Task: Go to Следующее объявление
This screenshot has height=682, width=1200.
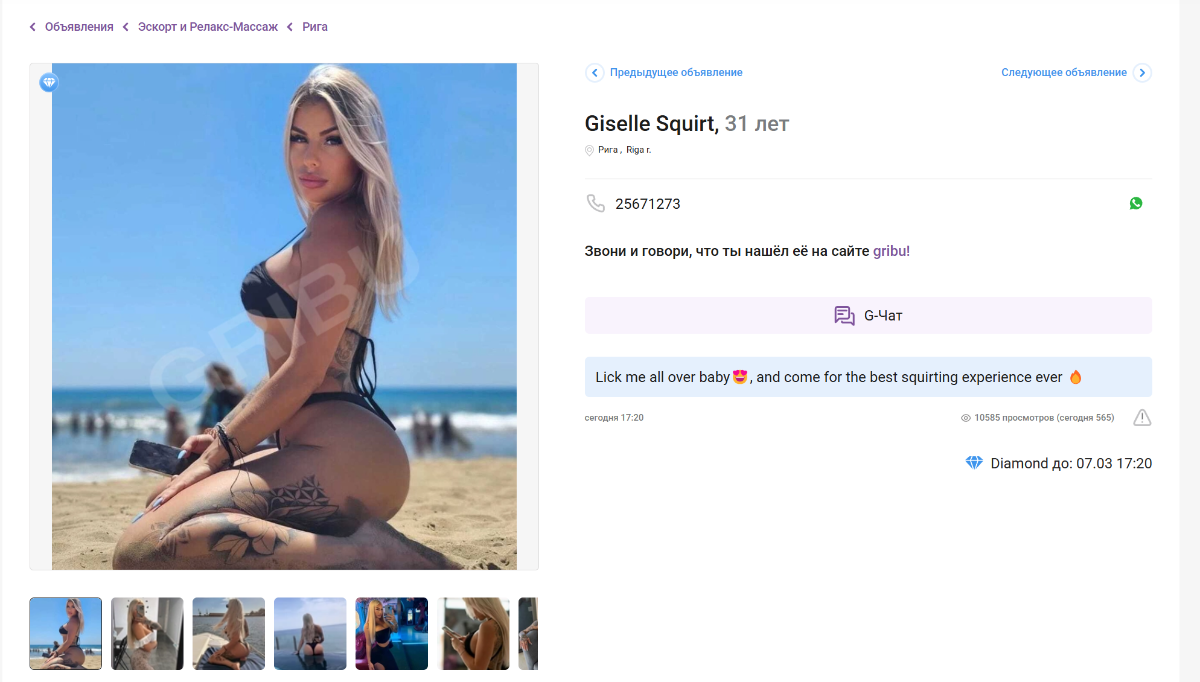Action: [x=1064, y=73]
